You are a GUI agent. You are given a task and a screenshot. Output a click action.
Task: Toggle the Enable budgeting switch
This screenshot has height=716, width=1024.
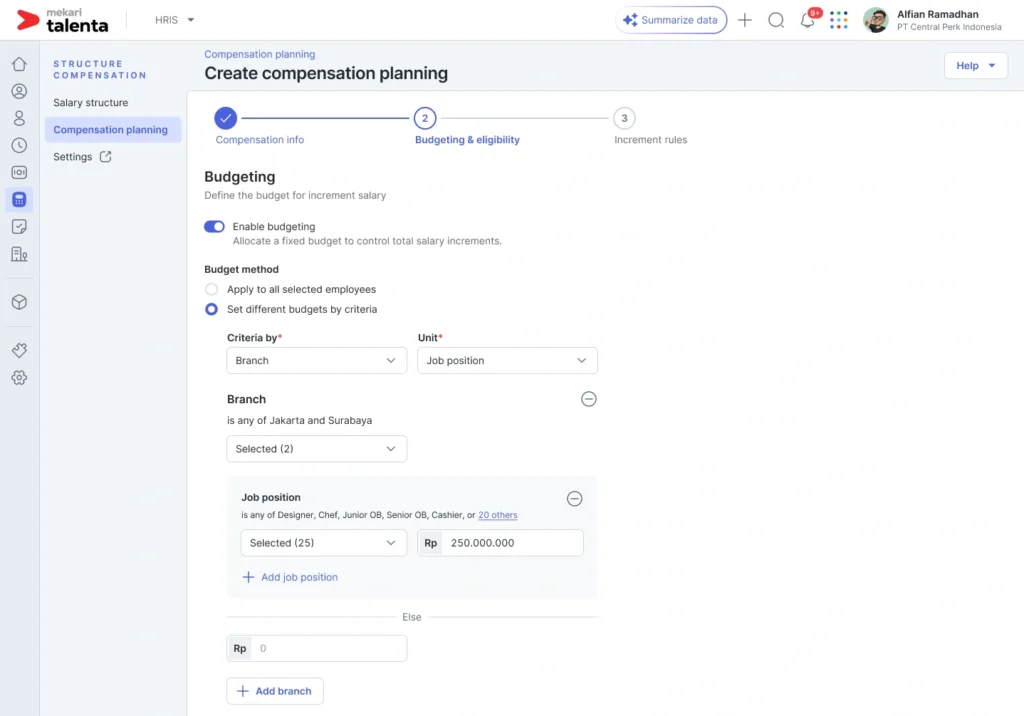click(x=214, y=227)
